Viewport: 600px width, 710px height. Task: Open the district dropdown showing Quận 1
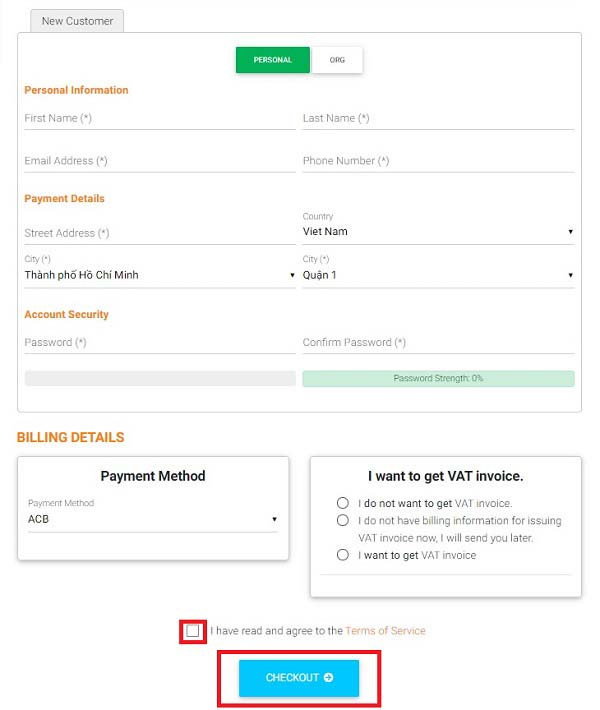[x=438, y=275]
